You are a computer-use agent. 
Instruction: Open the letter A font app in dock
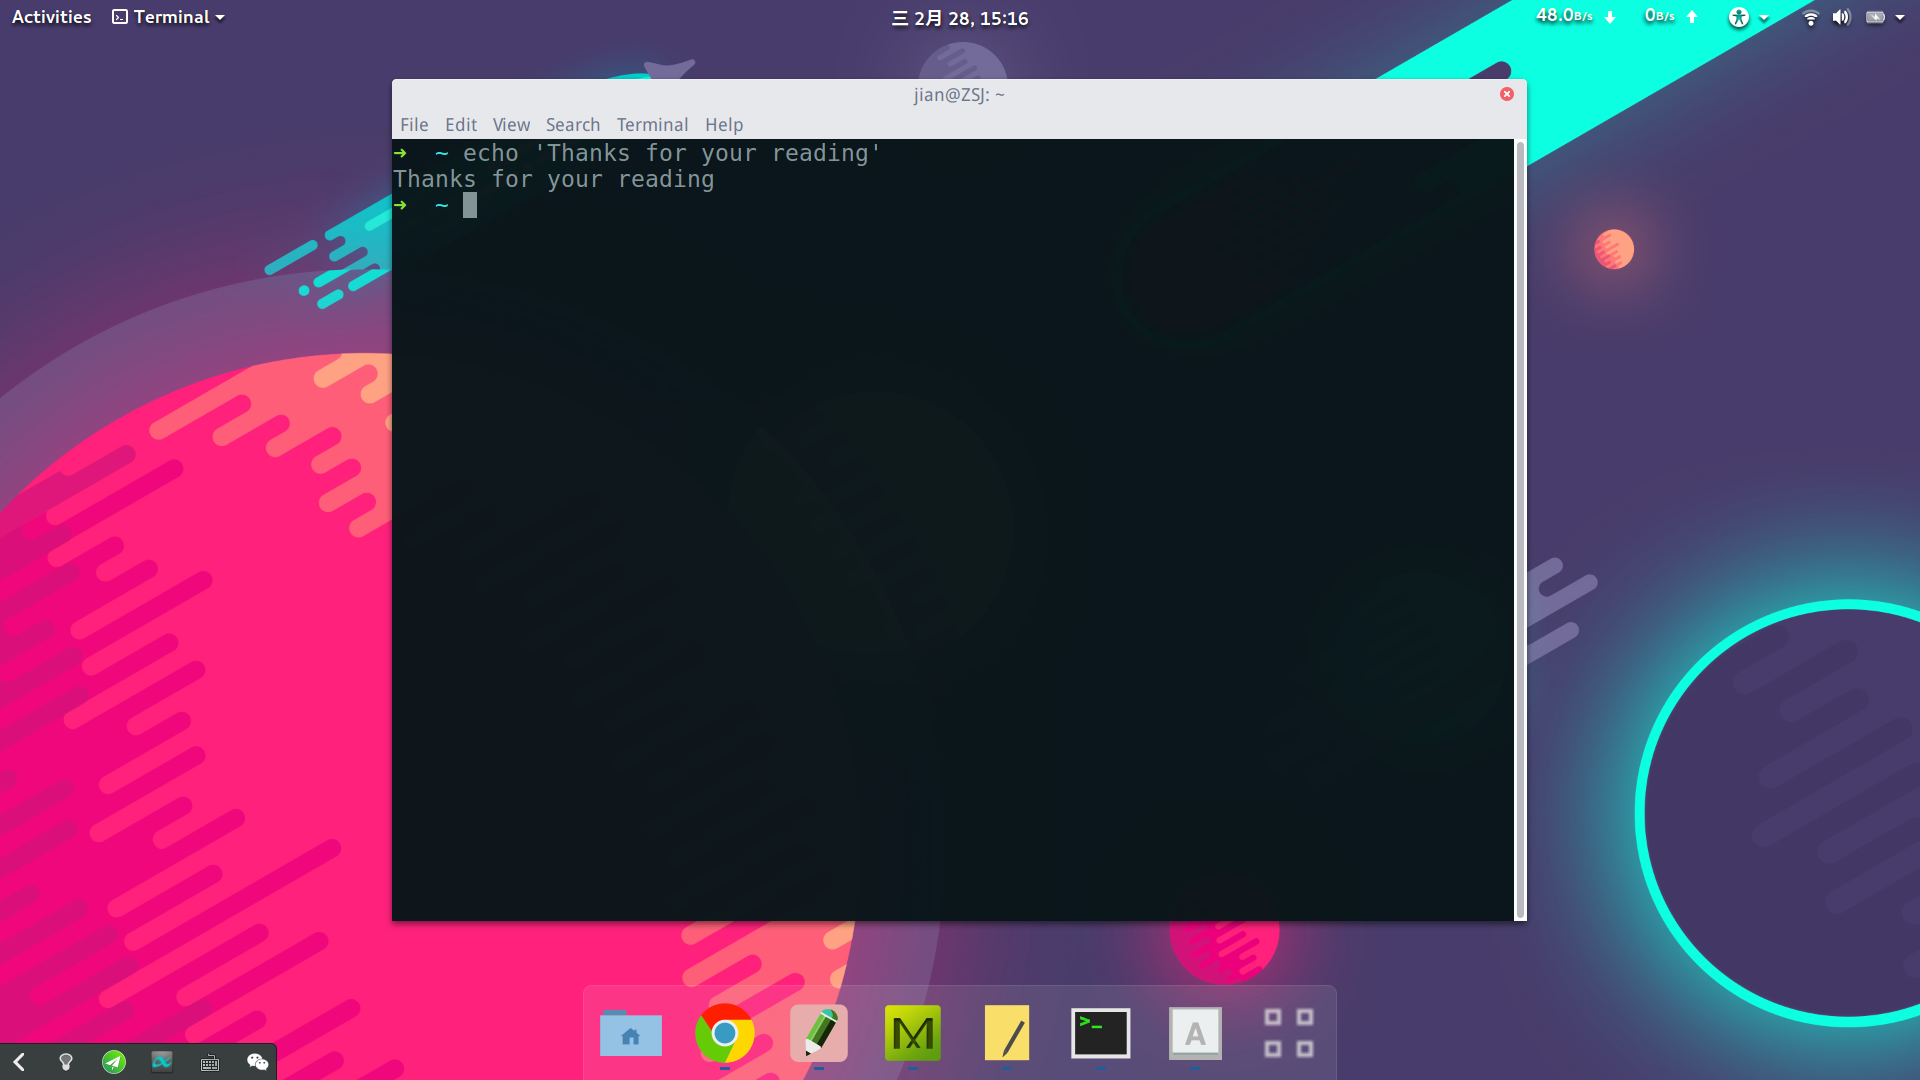tap(1195, 1033)
